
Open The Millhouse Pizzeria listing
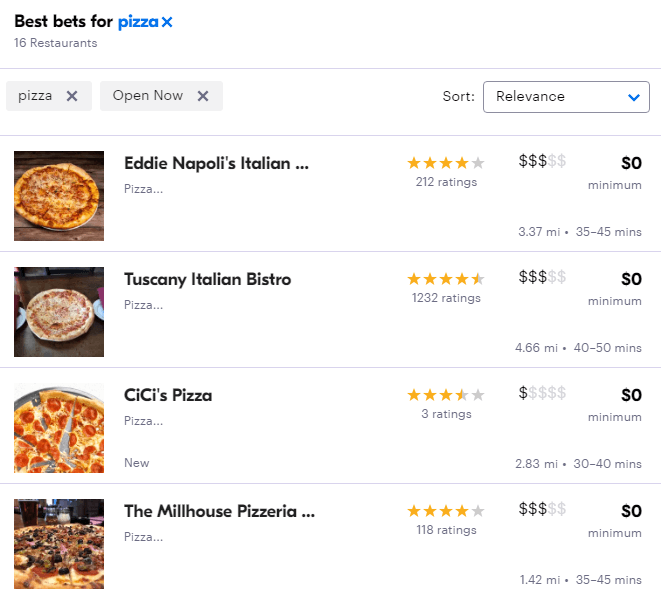click(x=219, y=511)
